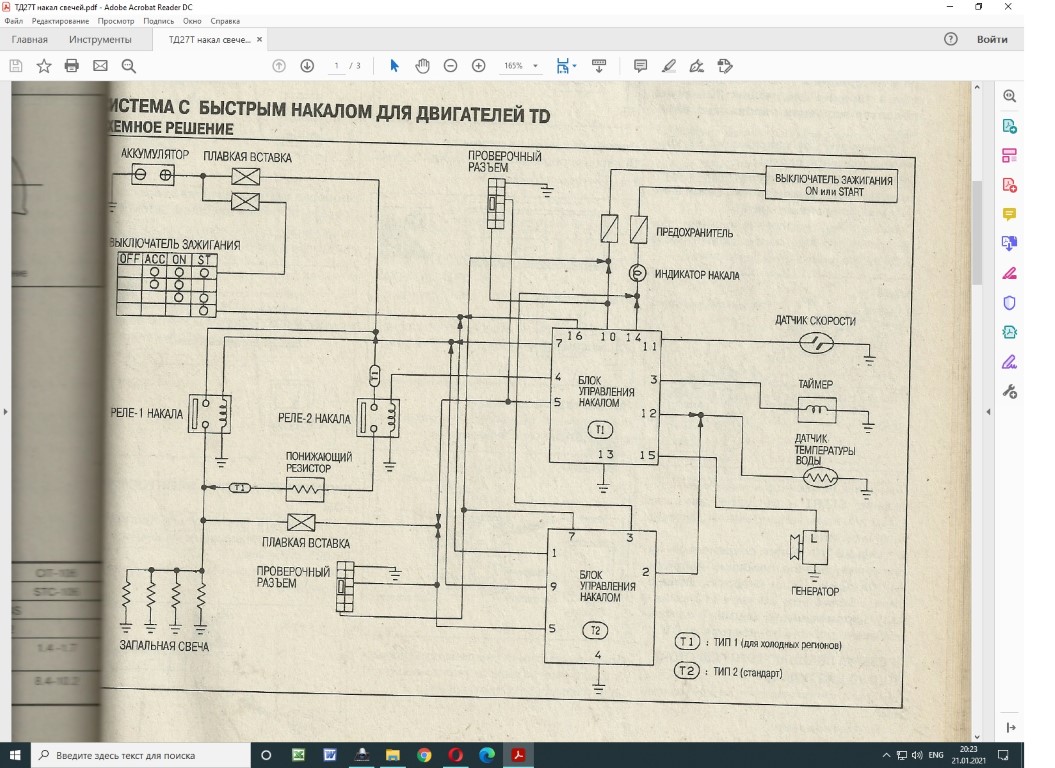Go to the previous page with the up arrow
The height and width of the screenshot is (768, 1055).
click(x=279, y=66)
